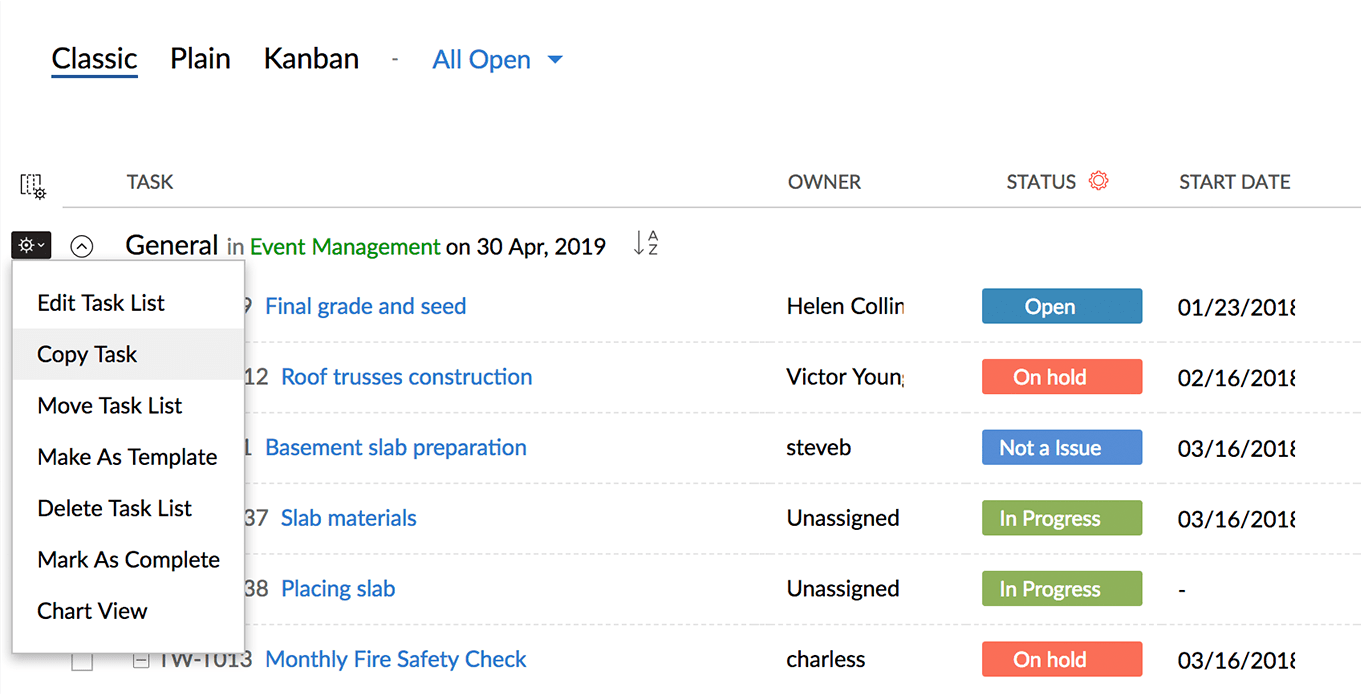
Task: Choose Chart View from the menu
Action: click(x=128, y=611)
